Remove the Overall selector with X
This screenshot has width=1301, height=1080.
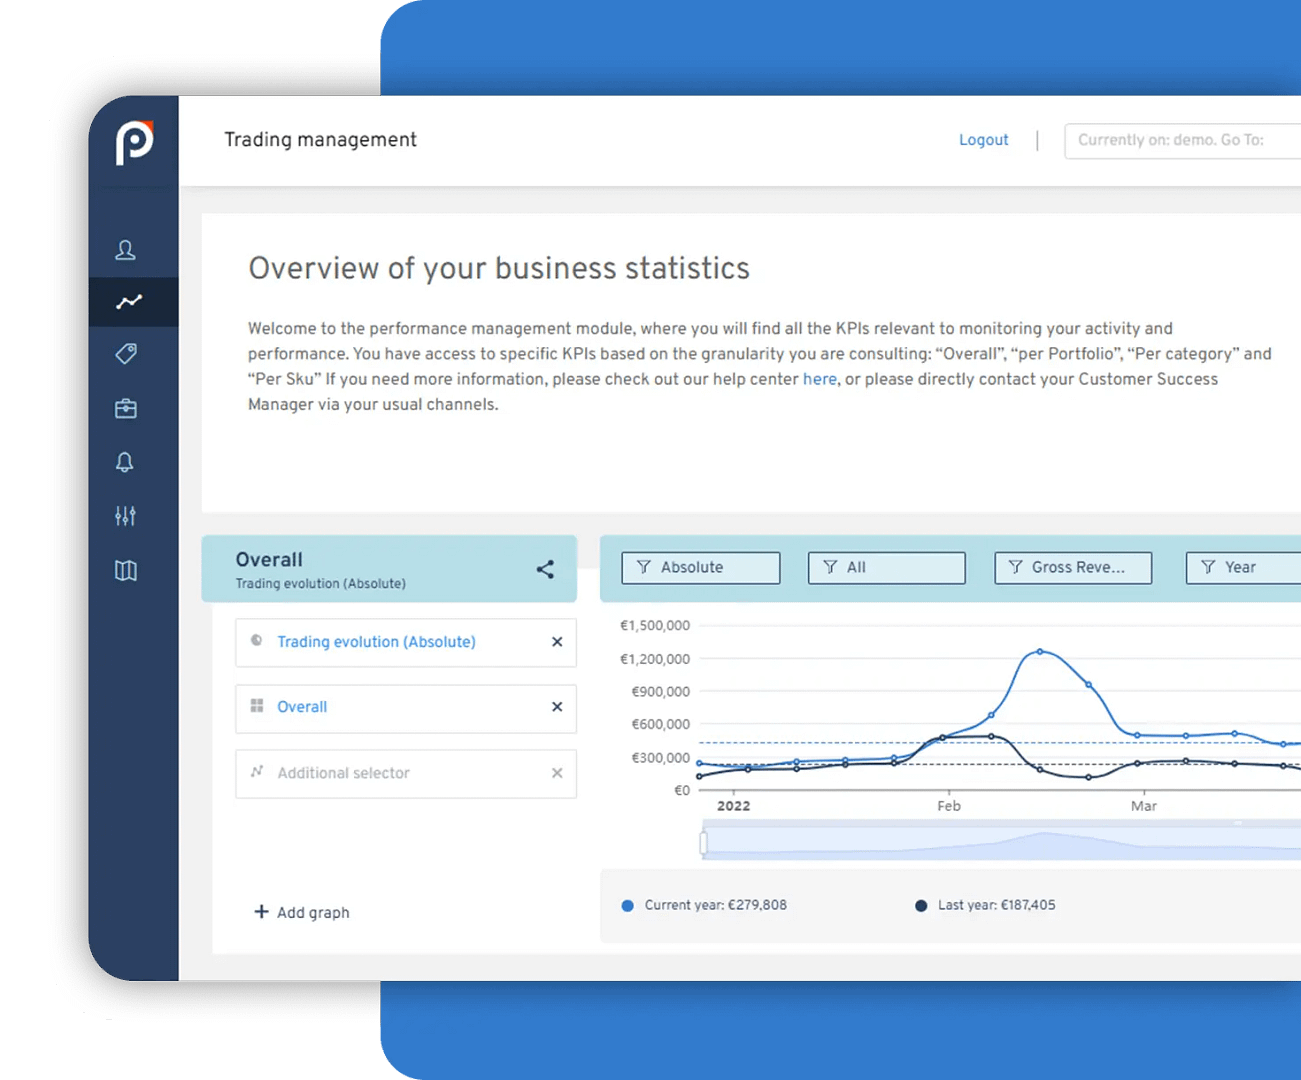pos(557,707)
